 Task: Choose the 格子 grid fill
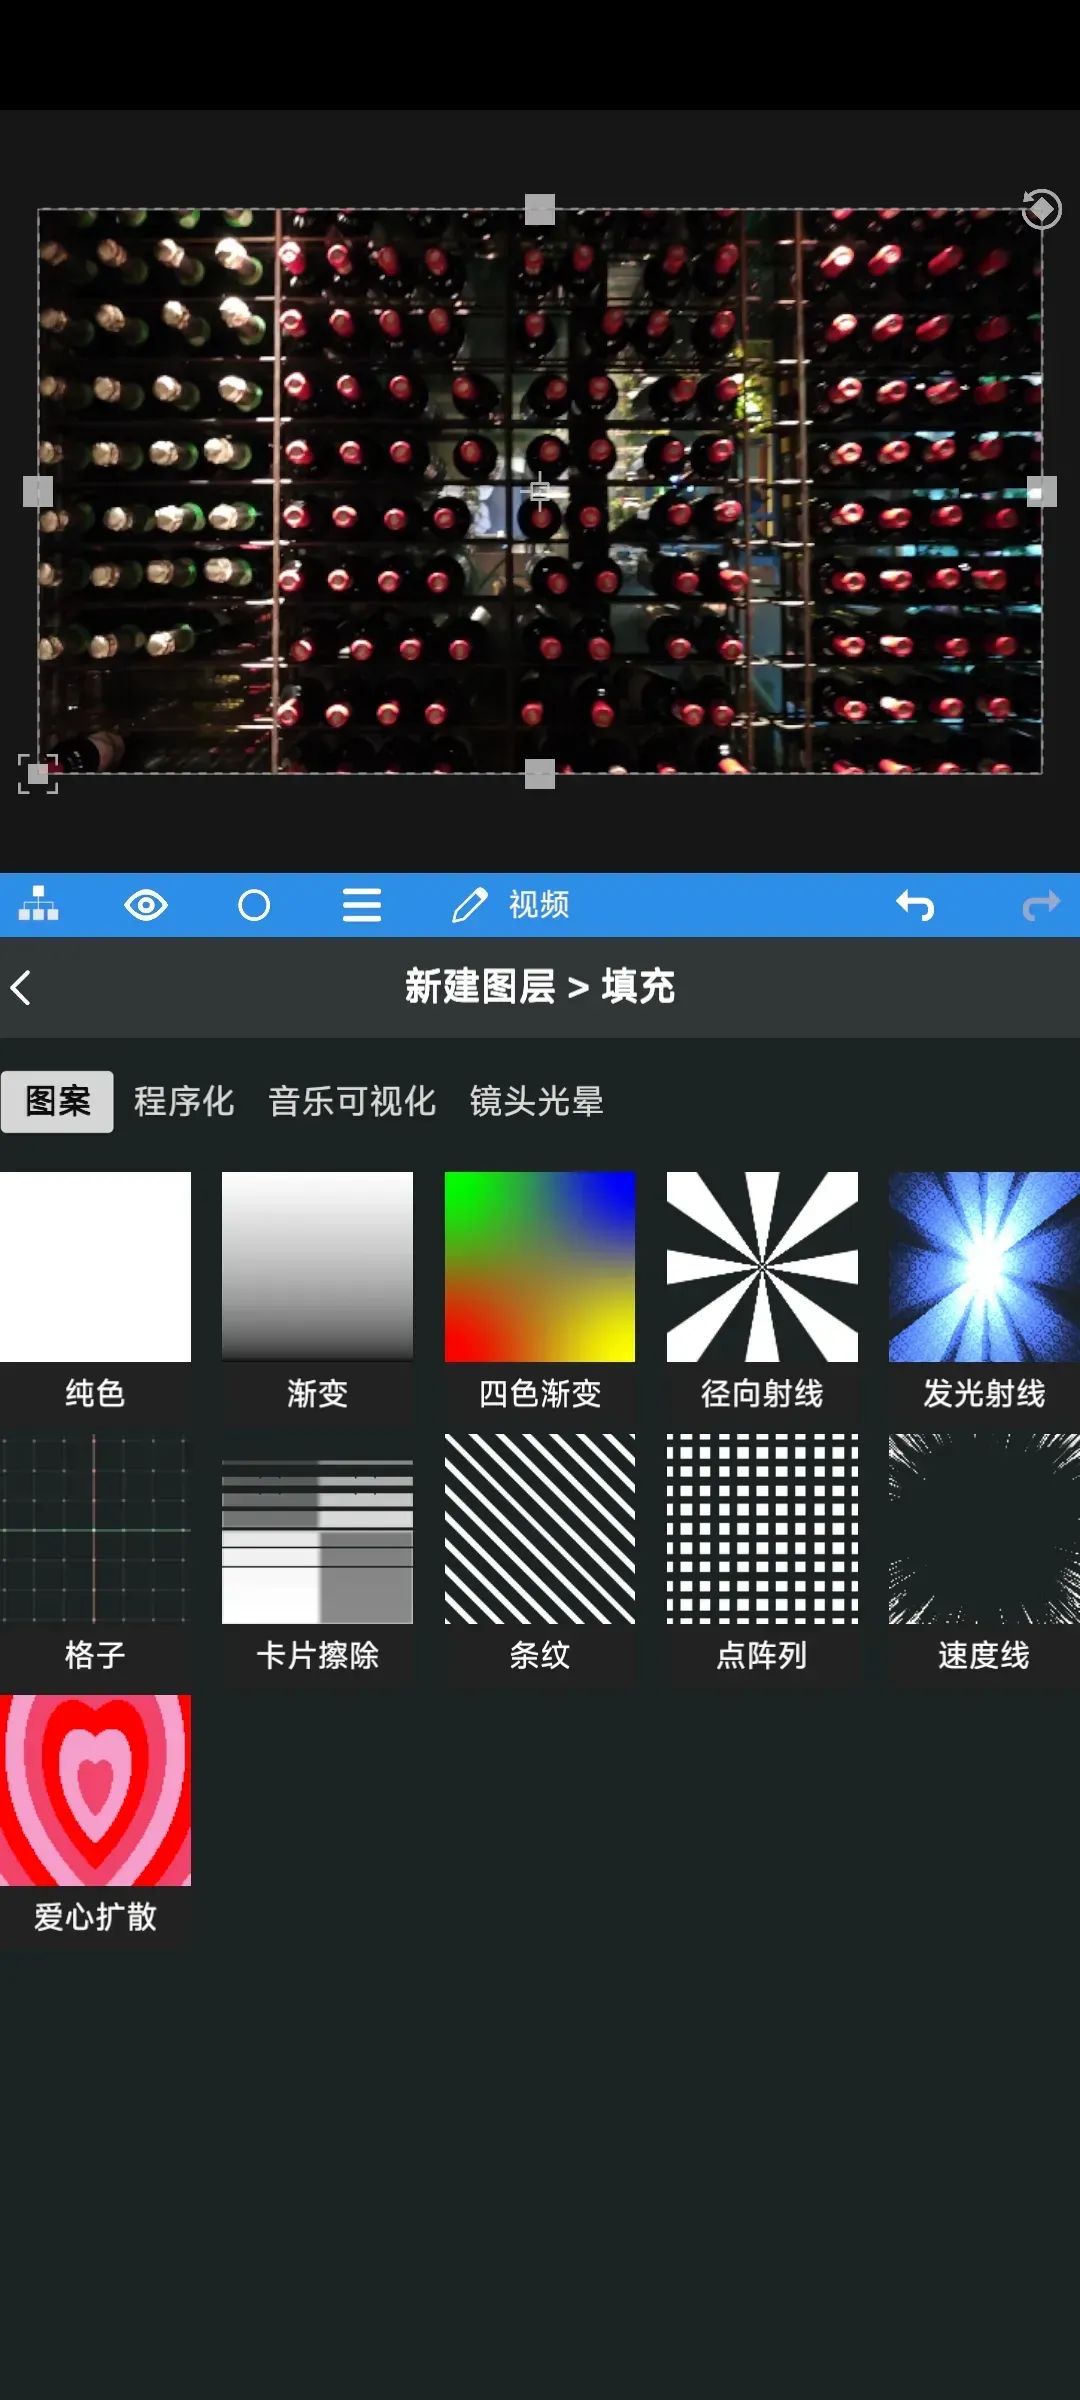tap(95, 1558)
